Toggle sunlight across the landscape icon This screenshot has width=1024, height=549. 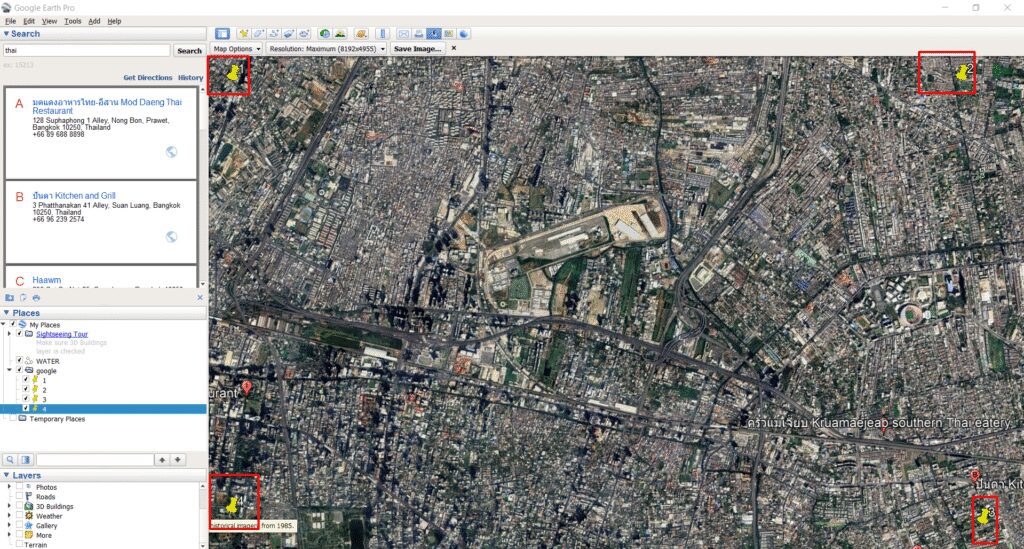click(340, 33)
